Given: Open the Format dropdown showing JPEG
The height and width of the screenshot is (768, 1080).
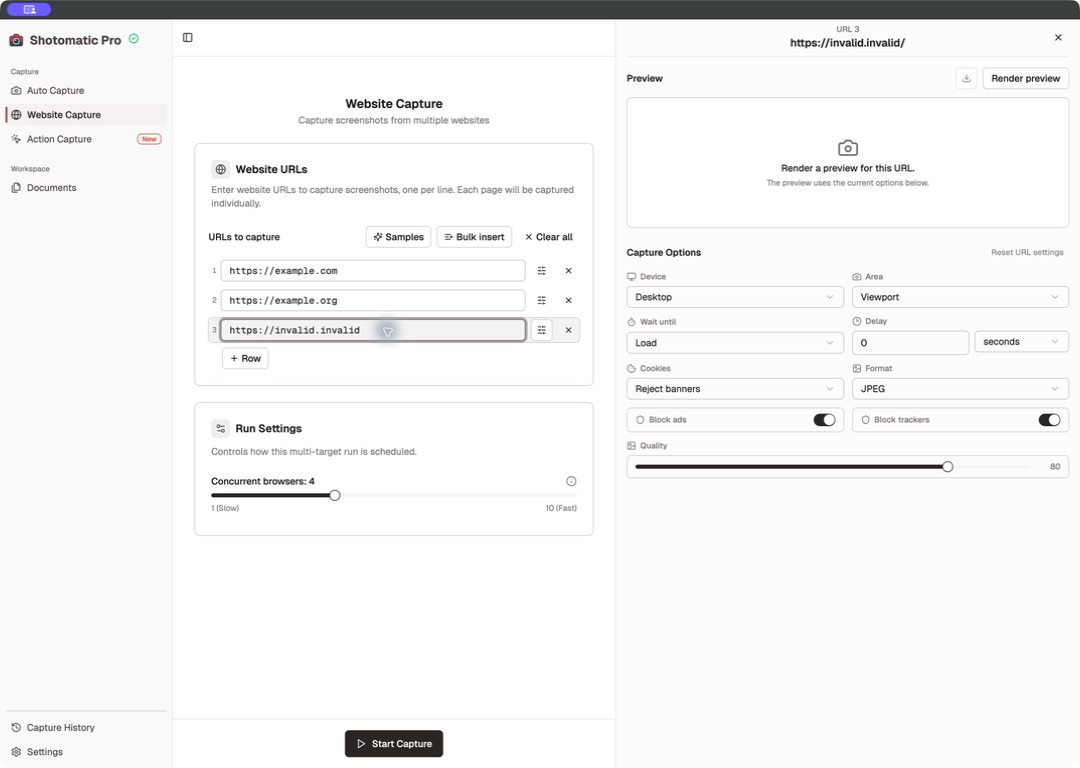Looking at the screenshot, I should [x=960, y=388].
